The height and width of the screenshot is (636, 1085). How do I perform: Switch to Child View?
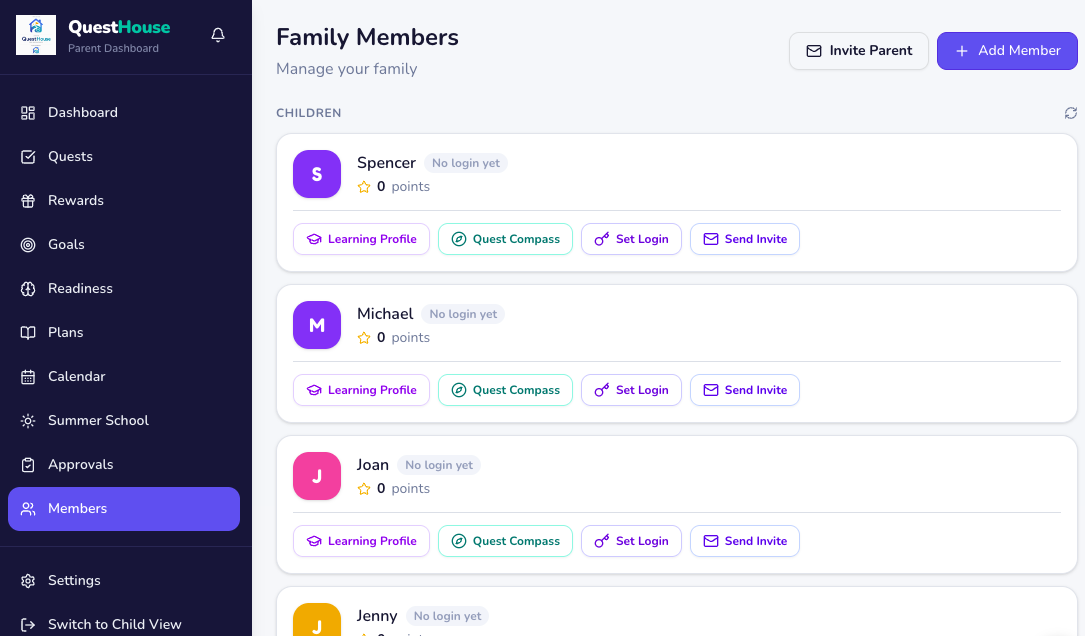[124, 624]
